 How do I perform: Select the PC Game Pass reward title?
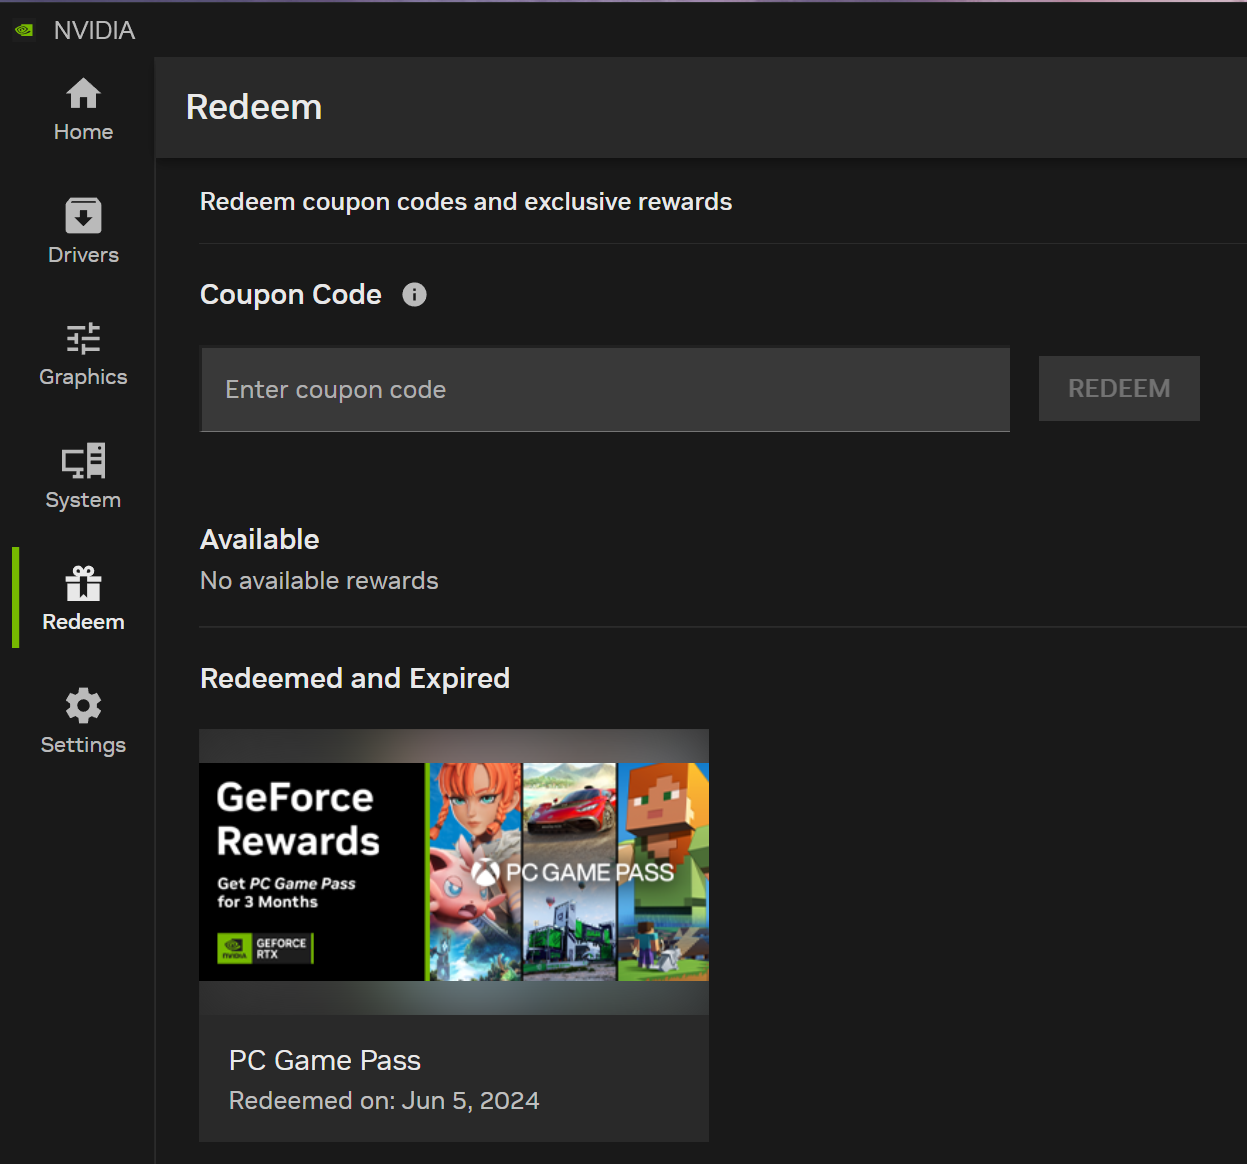point(325,1060)
